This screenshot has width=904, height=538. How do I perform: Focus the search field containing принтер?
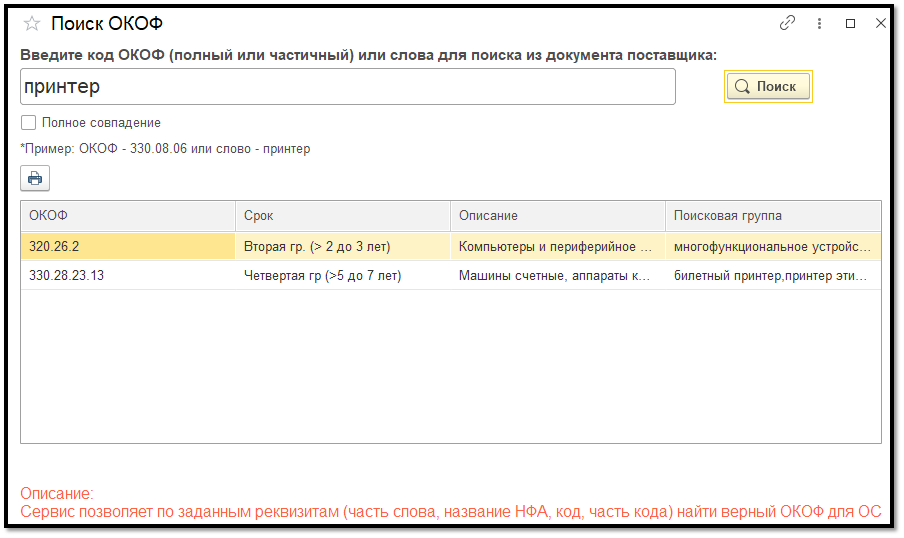point(348,86)
